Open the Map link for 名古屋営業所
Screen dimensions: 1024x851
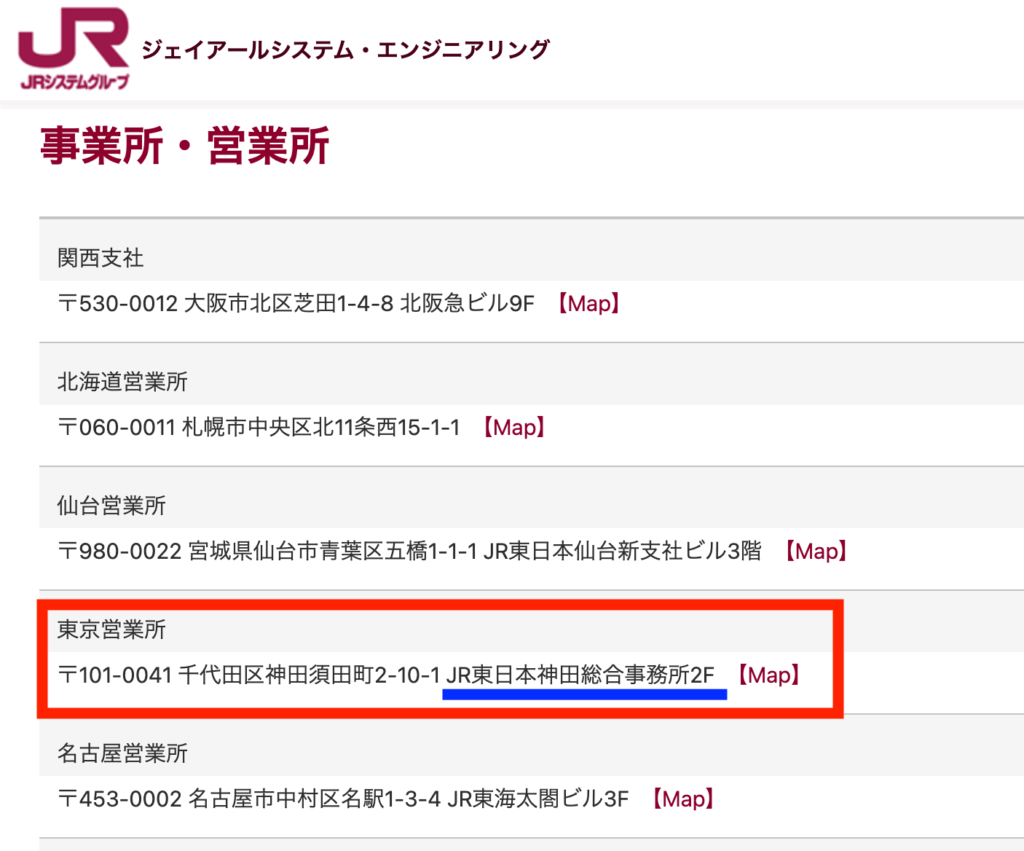click(x=683, y=799)
